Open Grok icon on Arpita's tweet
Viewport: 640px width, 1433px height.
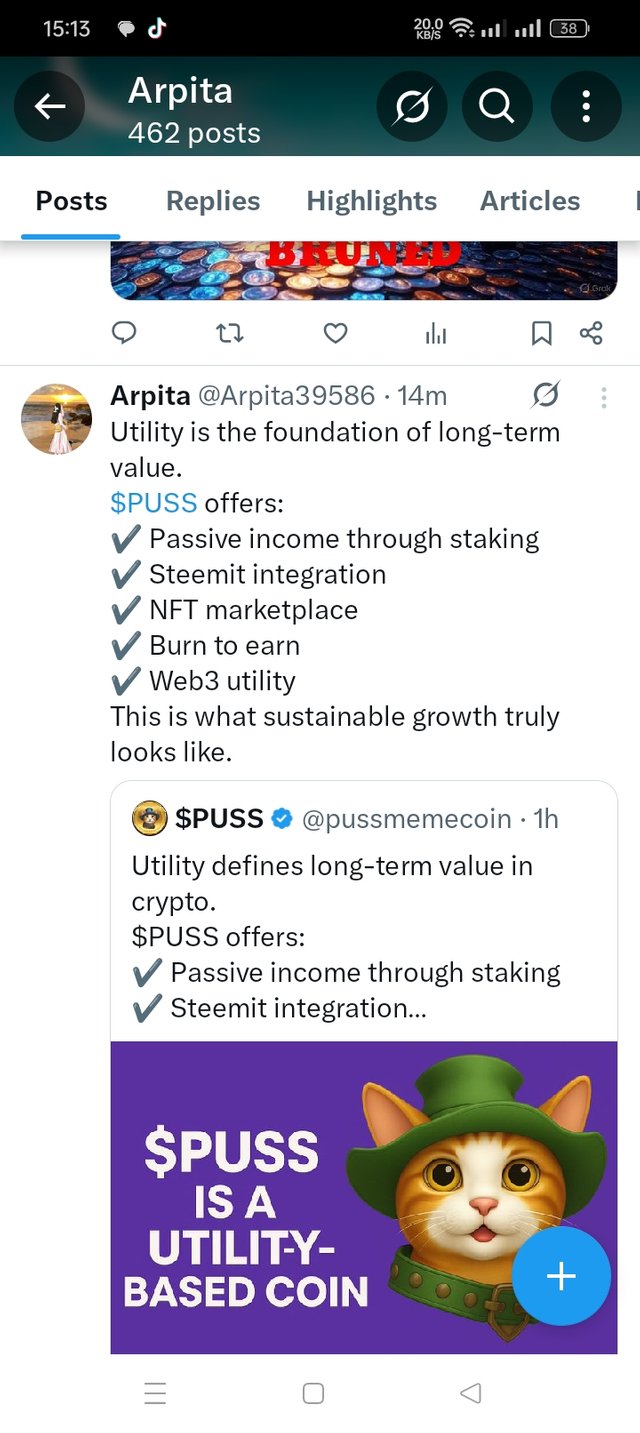(546, 396)
